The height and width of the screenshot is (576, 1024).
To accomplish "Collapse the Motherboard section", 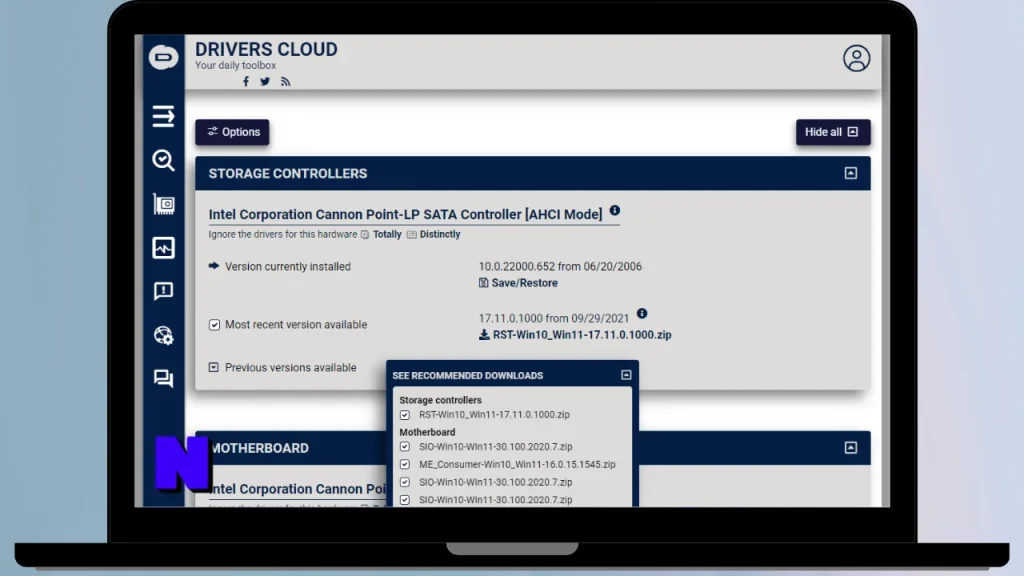I will coord(850,447).
